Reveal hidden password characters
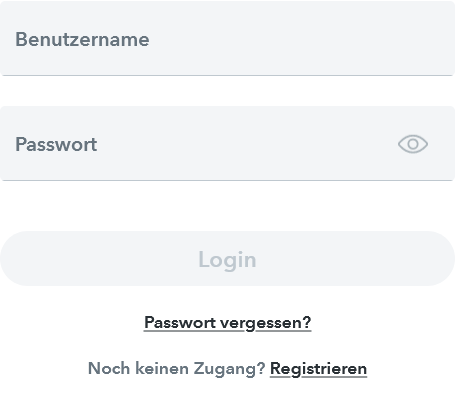Viewport: 455px width, 396px height. click(x=413, y=144)
